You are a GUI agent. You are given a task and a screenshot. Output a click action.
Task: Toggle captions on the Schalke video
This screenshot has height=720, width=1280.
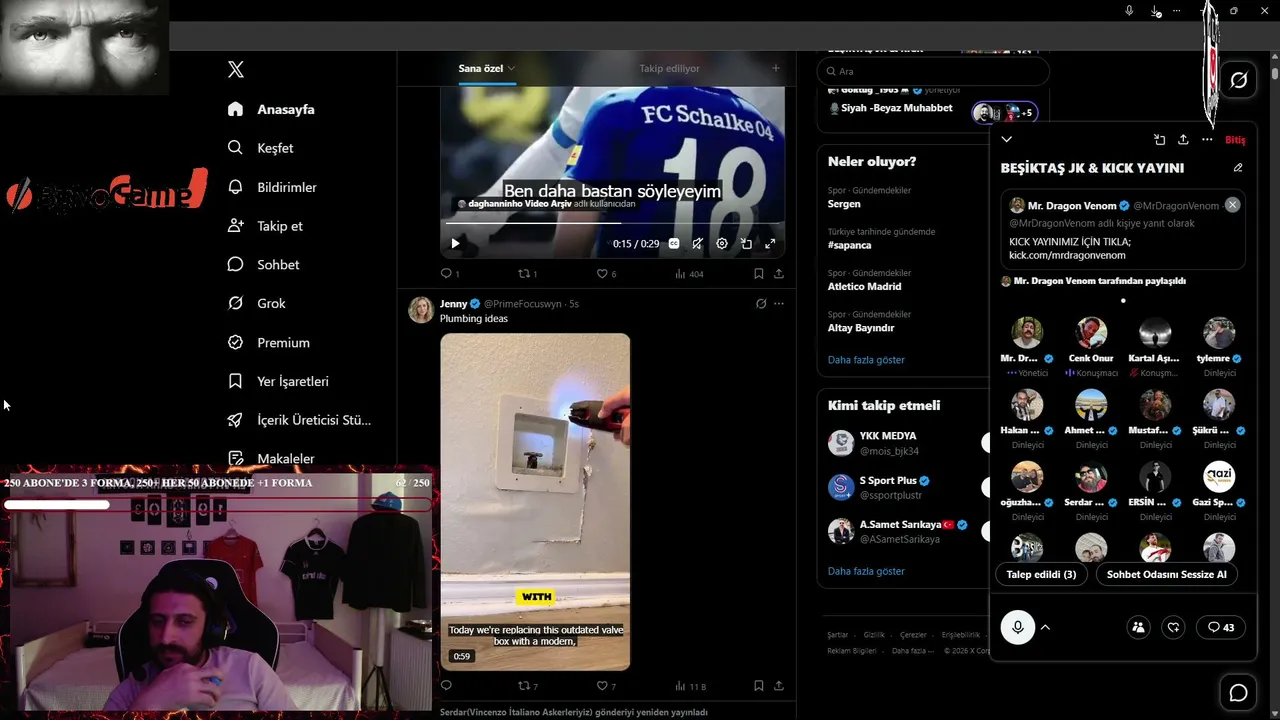674,243
